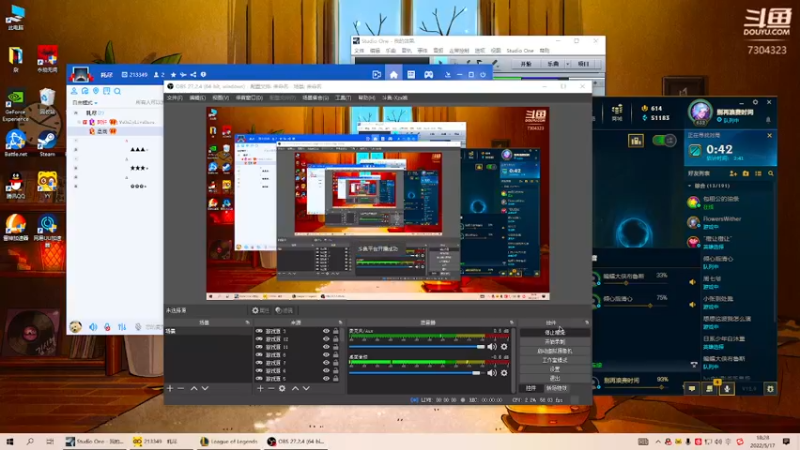
Task: Mute the 桌面音频 speaker icon in mixer
Action: pyautogui.click(x=492, y=372)
